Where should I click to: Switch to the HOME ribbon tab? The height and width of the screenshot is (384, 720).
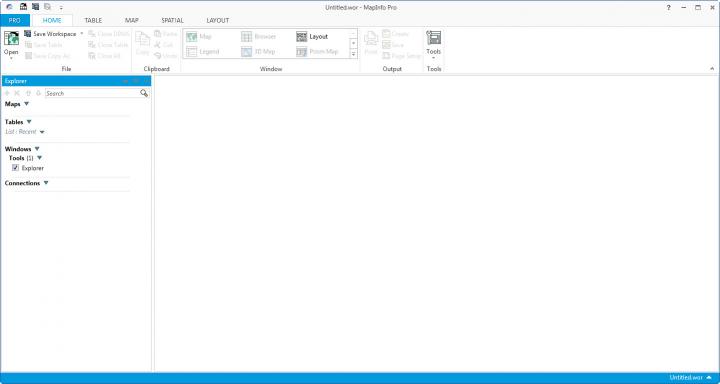52,20
